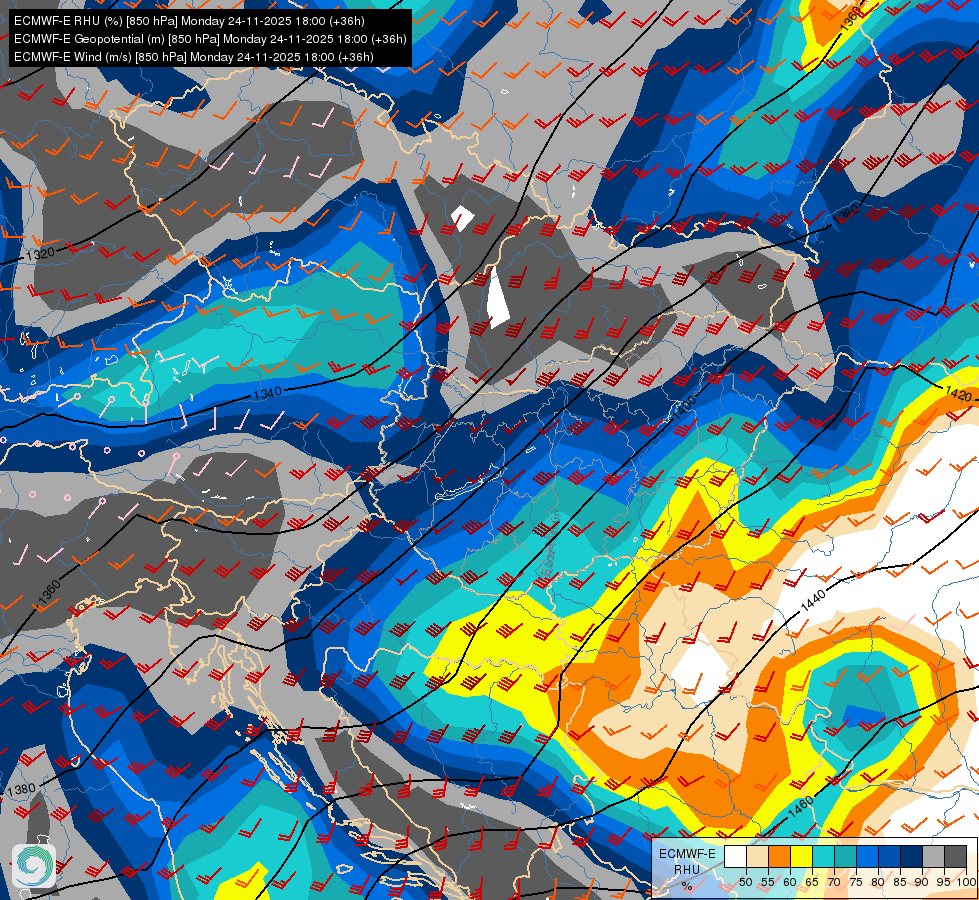Click the legend tick value 90
979x900 pixels.
coord(922,883)
